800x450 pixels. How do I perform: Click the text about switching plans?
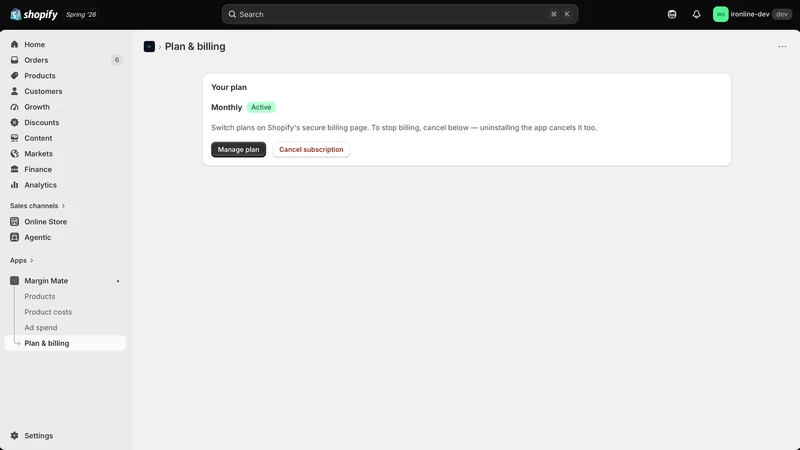click(x=404, y=128)
